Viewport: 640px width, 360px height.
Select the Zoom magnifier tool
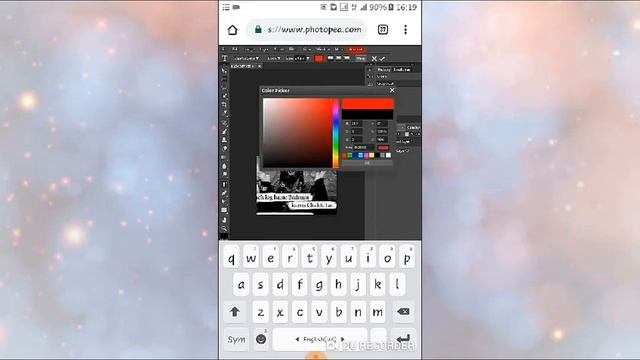point(224,229)
